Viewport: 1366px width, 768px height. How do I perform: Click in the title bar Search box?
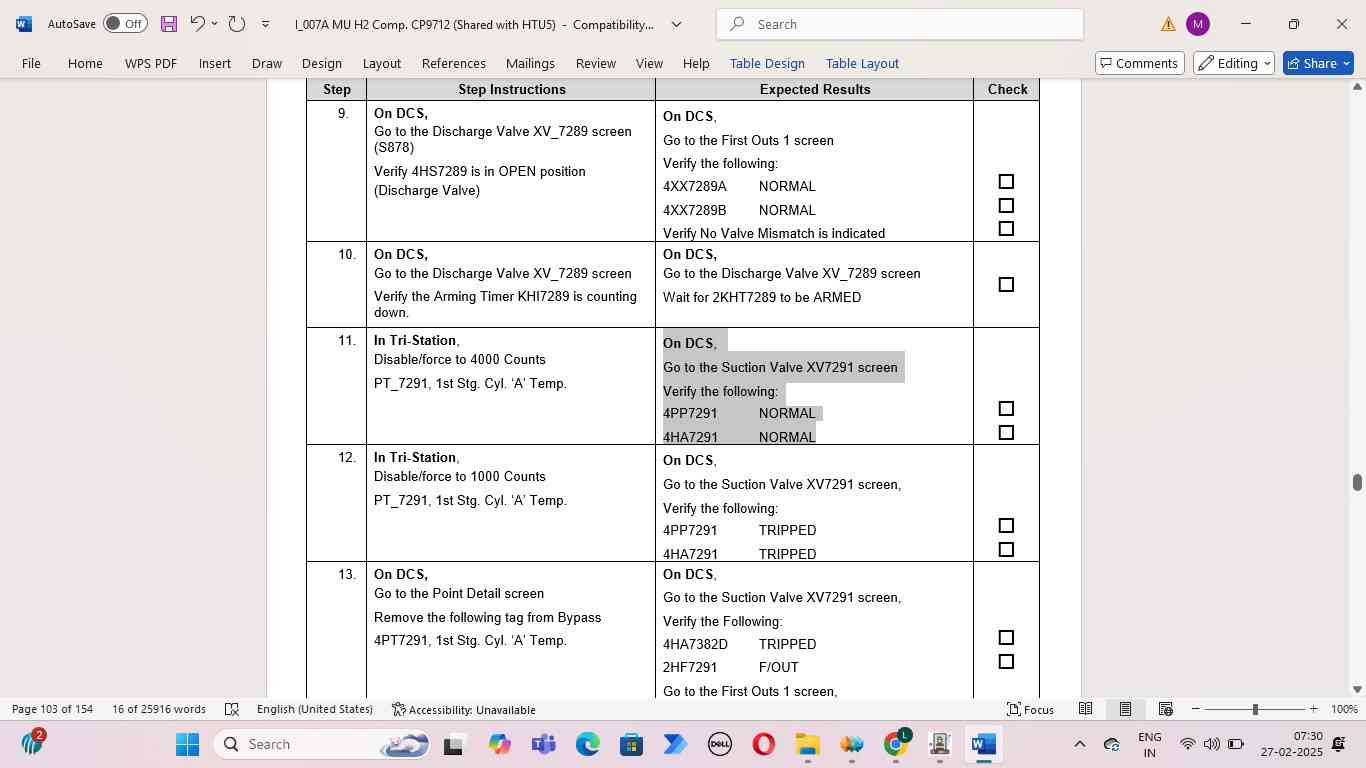(900, 24)
